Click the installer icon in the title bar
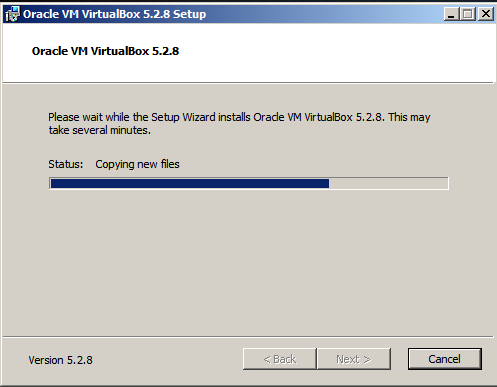The width and height of the screenshot is (497, 387). coord(13,14)
